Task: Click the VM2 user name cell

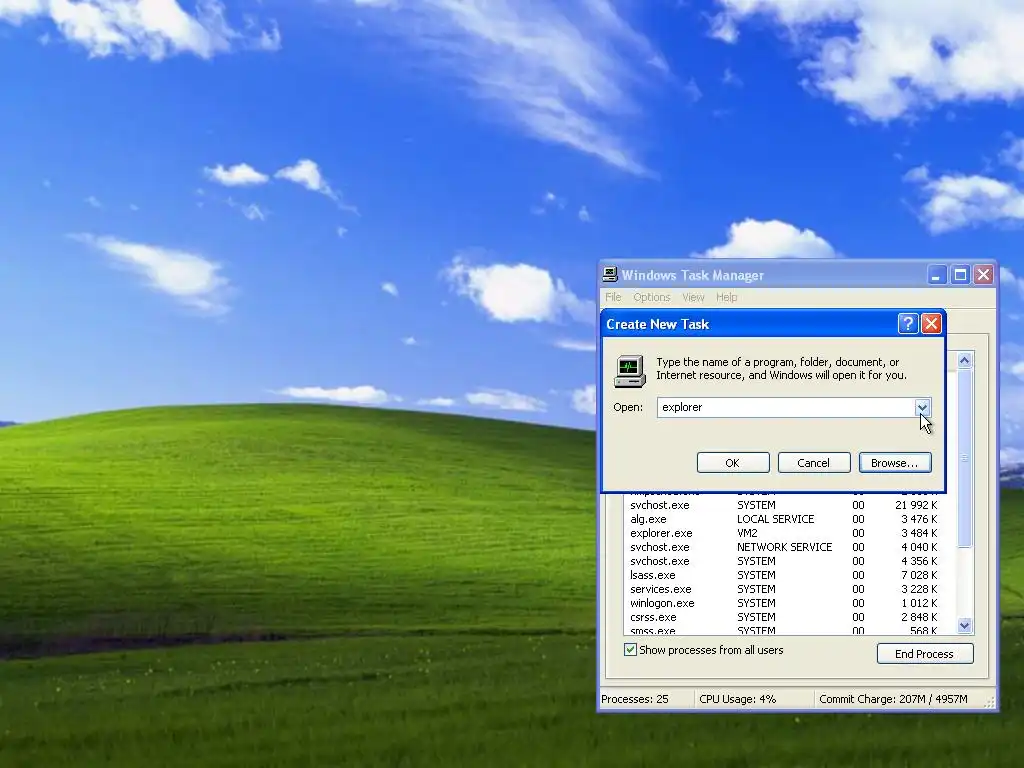Action: pos(747,533)
